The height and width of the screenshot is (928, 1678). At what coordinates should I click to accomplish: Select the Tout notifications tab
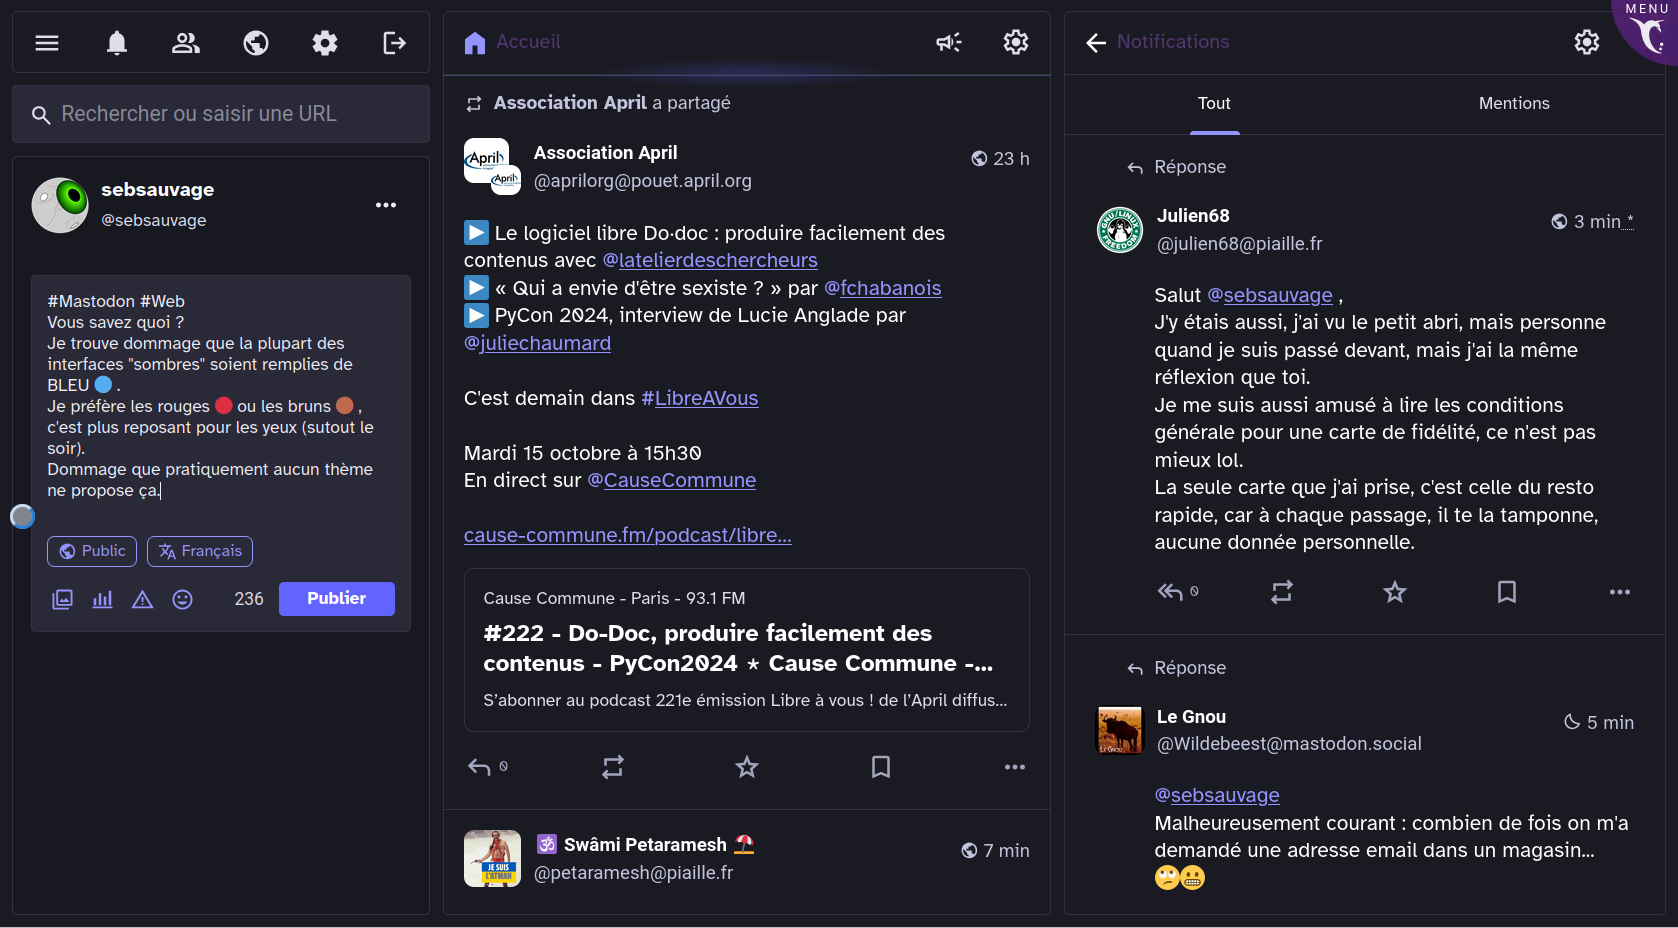click(x=1214, y=104)
